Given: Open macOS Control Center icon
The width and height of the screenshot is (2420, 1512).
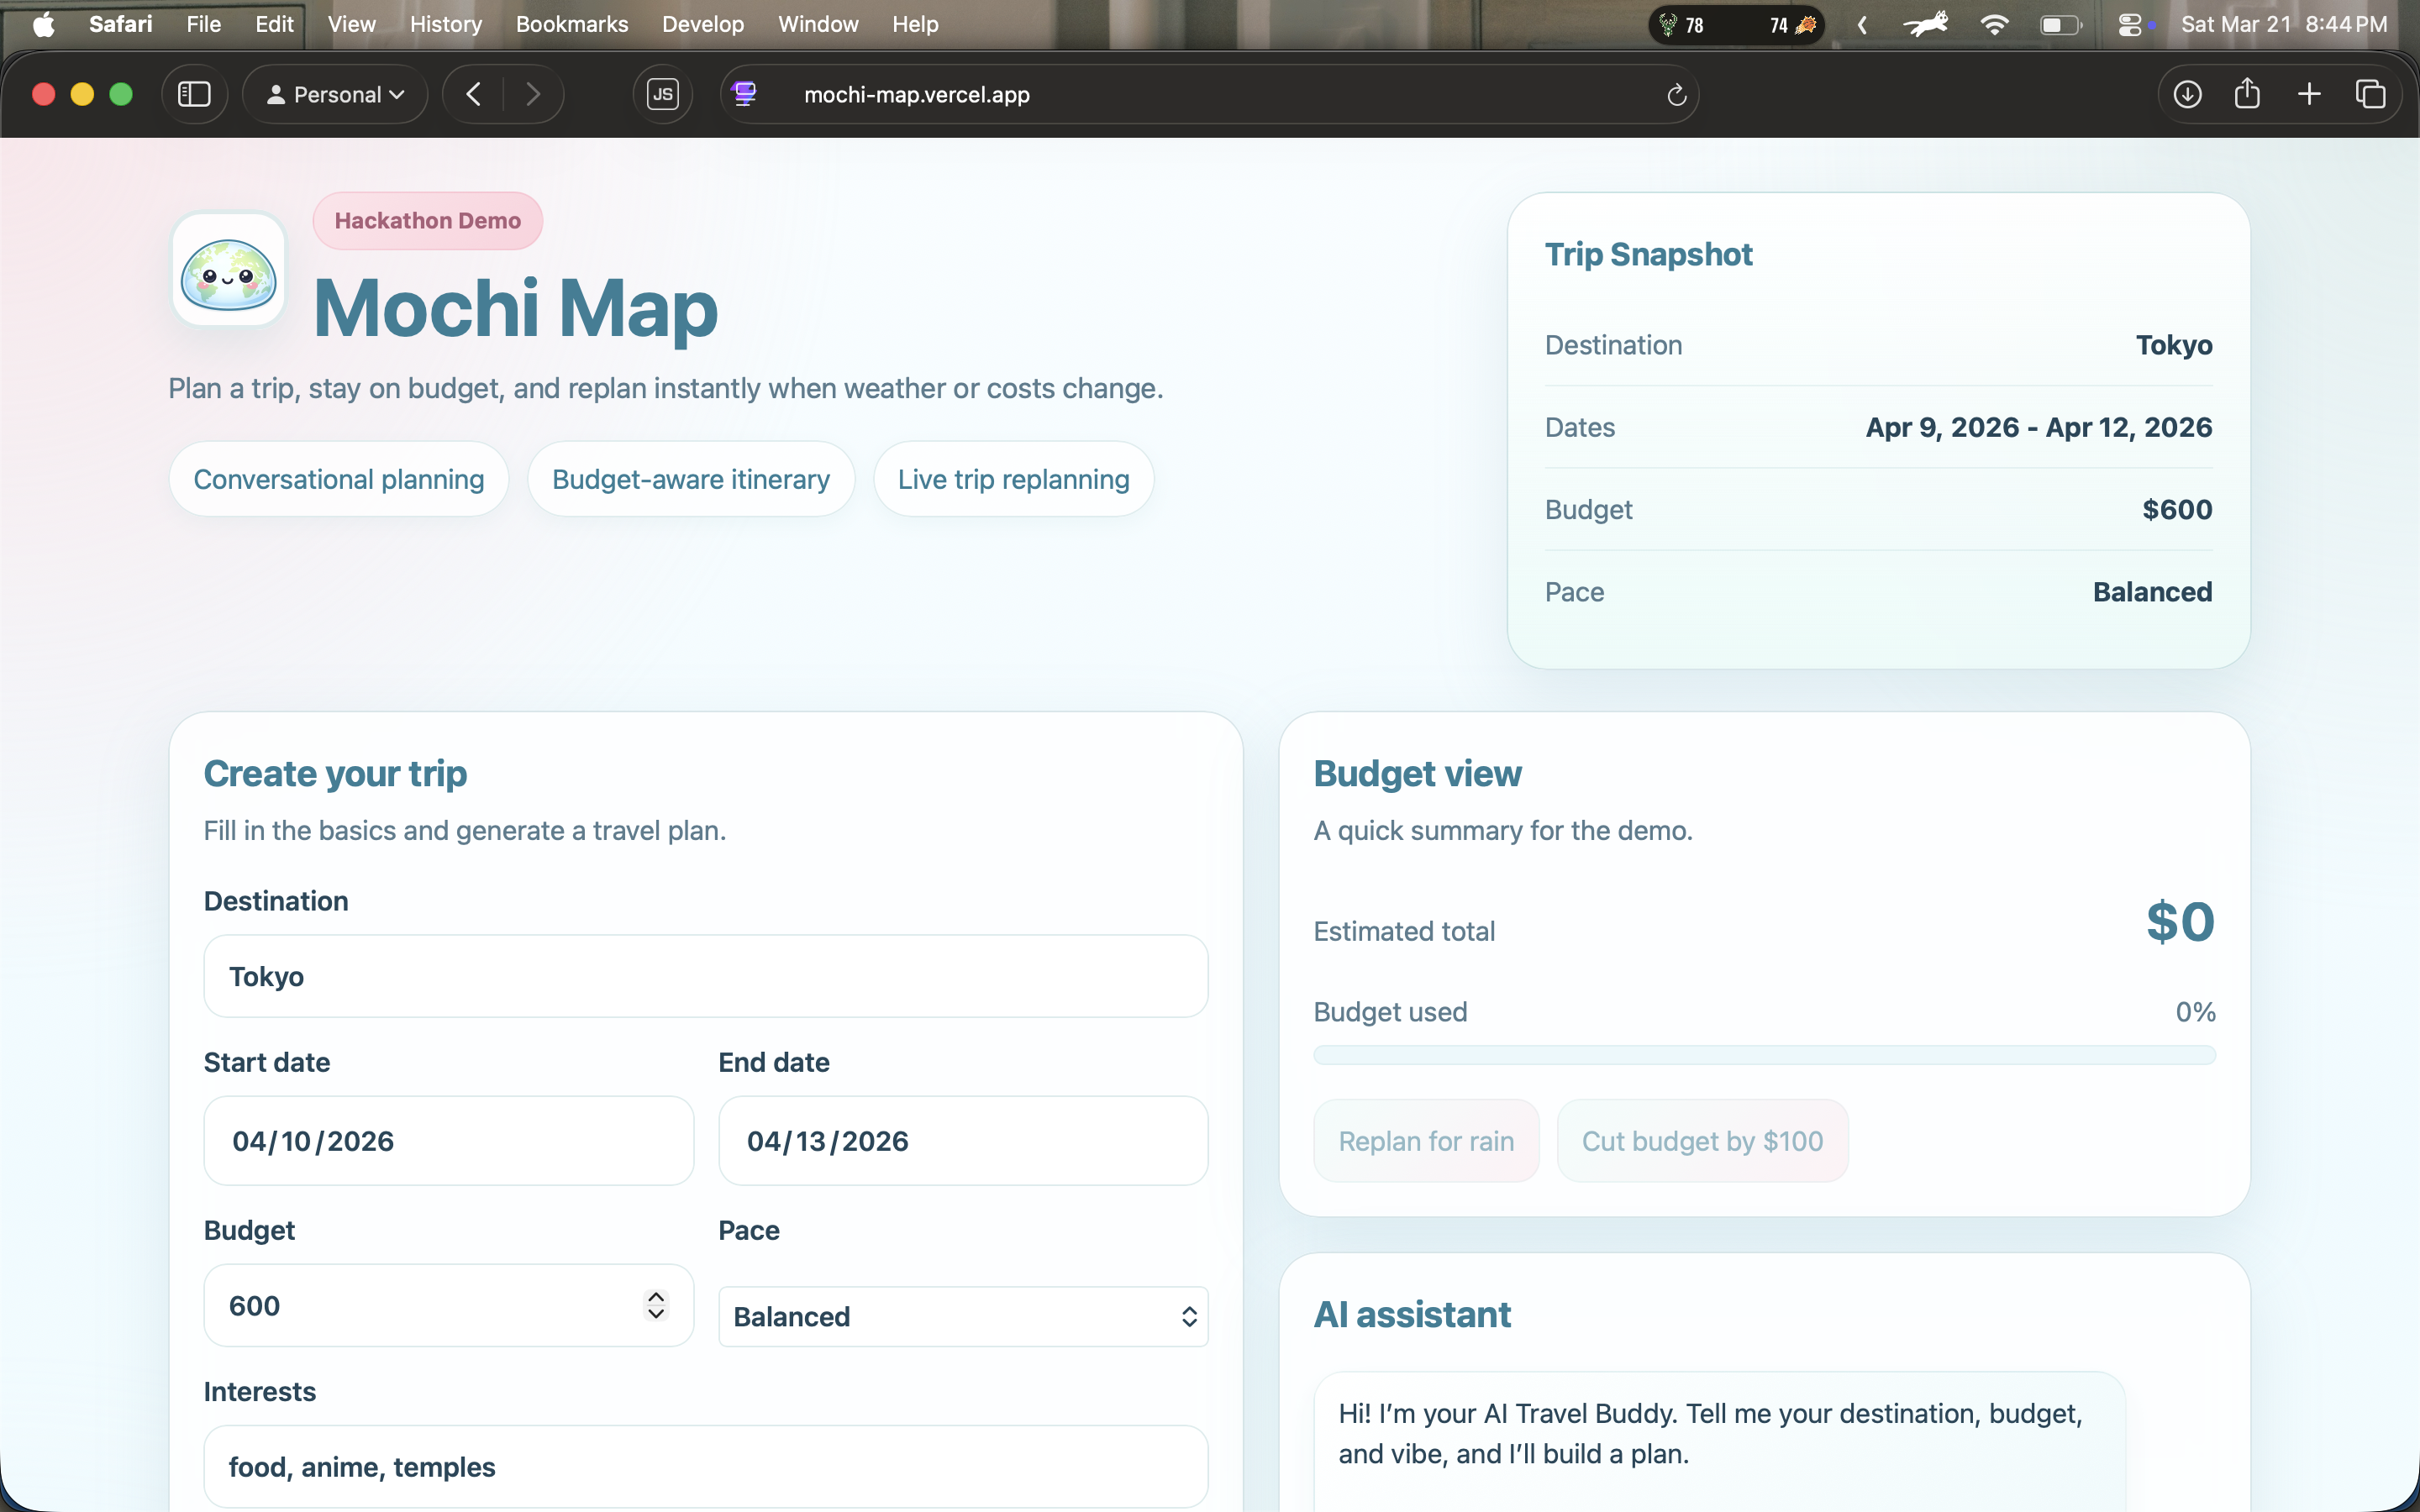Looking at the screenshot, I should [2129, 24].
